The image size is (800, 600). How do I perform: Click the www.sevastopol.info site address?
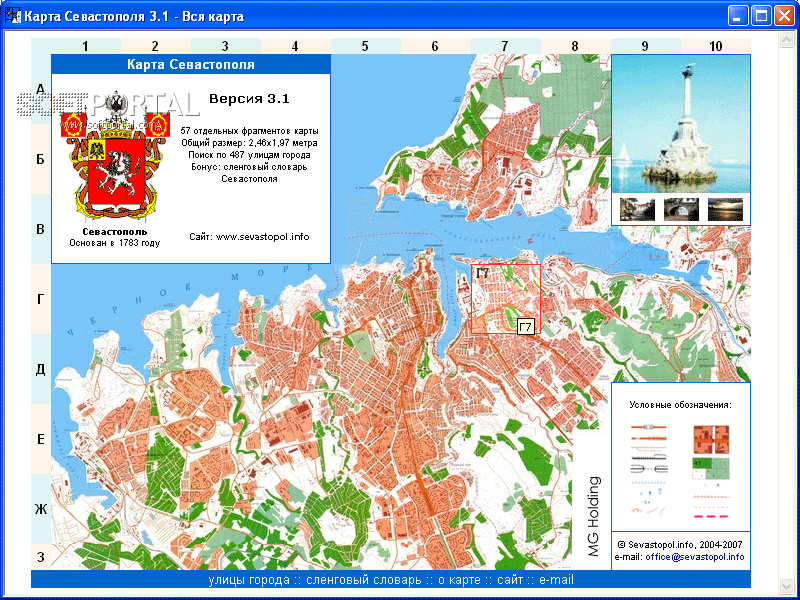click(x=262, y=237)
